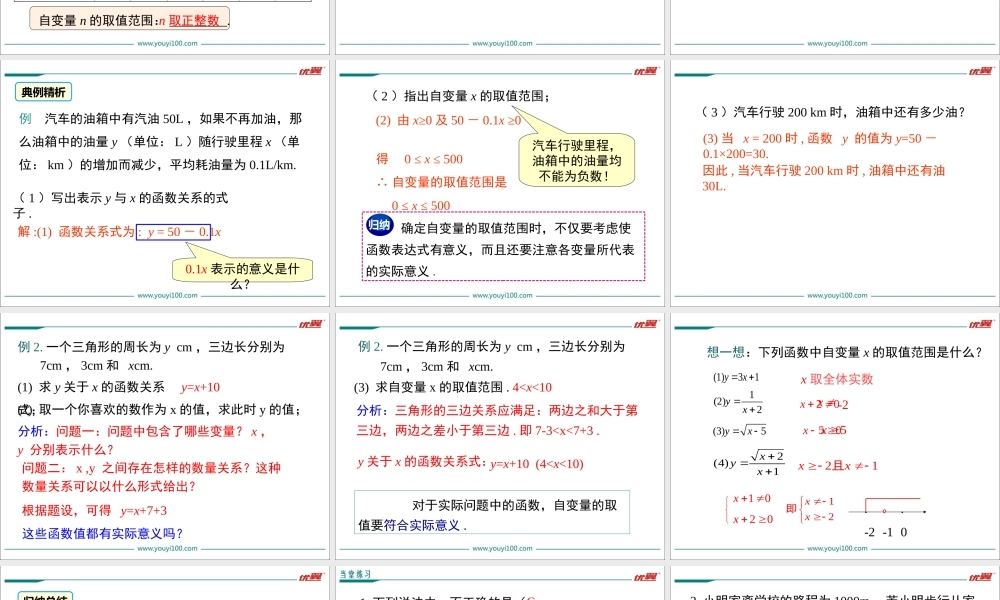Image resolution: width=1000 pixels, height=600 pixels.
Task: Click the 优翼 logo above the 典例精析 slide
Action: click(x=311, y=71)
